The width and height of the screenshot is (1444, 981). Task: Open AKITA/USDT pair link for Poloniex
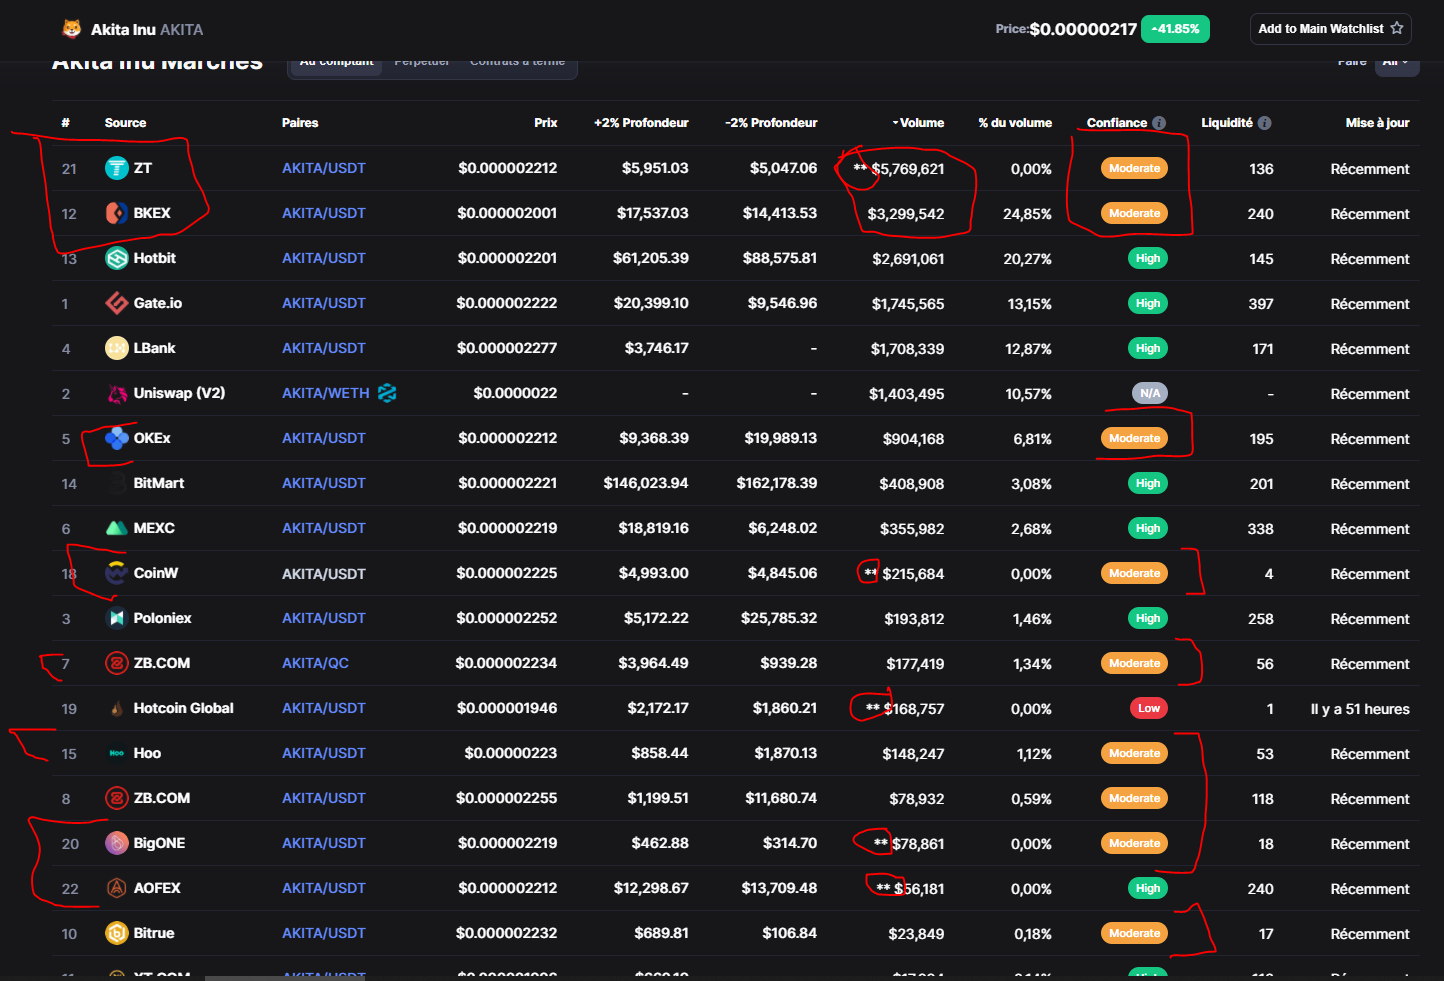(x=324, y=618)
